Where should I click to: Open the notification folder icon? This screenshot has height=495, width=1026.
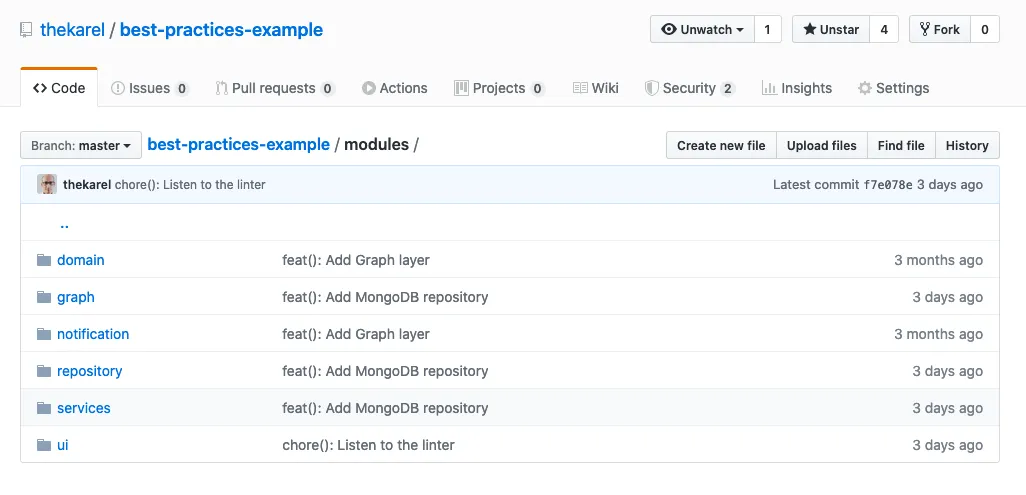pos(44,335)
